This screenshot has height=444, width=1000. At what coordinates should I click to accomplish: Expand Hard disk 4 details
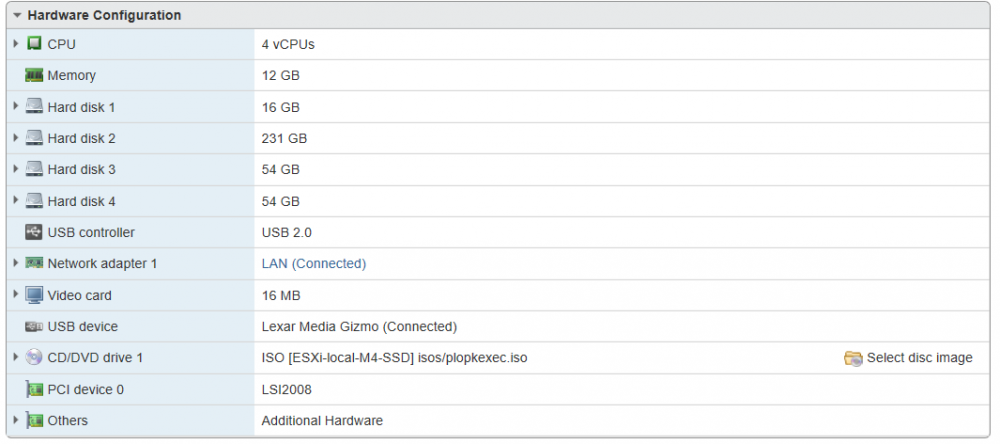click(x=16, y=201)
